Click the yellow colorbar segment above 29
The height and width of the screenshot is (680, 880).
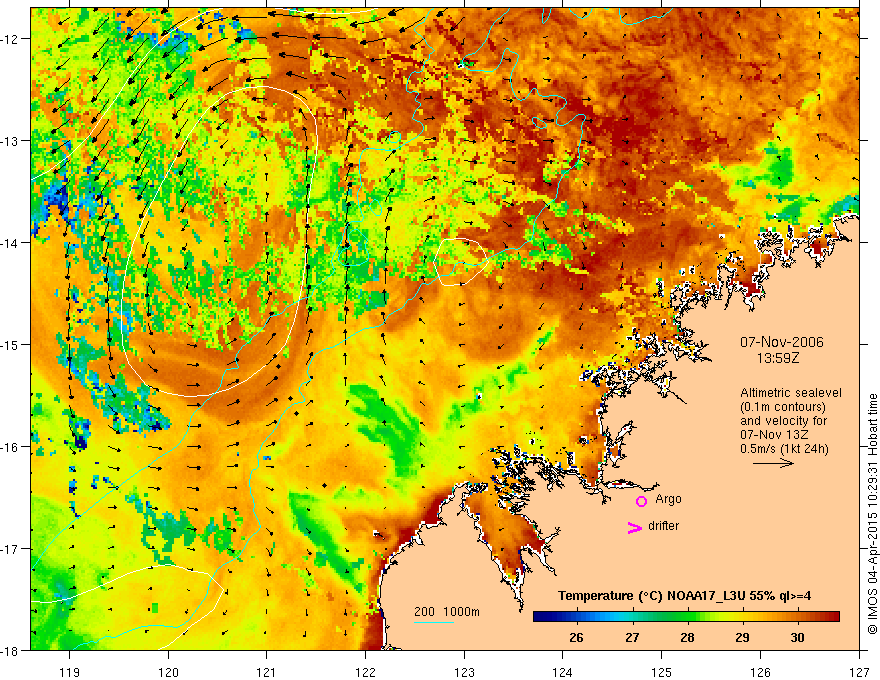point(742,617)
